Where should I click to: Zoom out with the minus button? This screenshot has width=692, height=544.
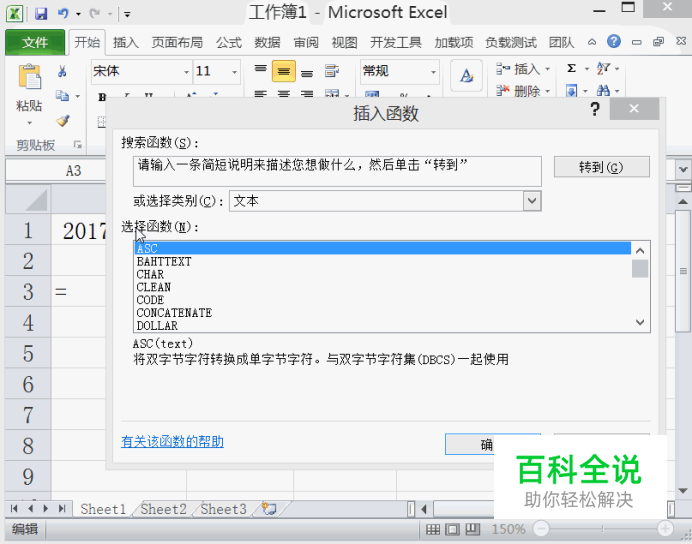pyautogui.click(x=541, y=528)
